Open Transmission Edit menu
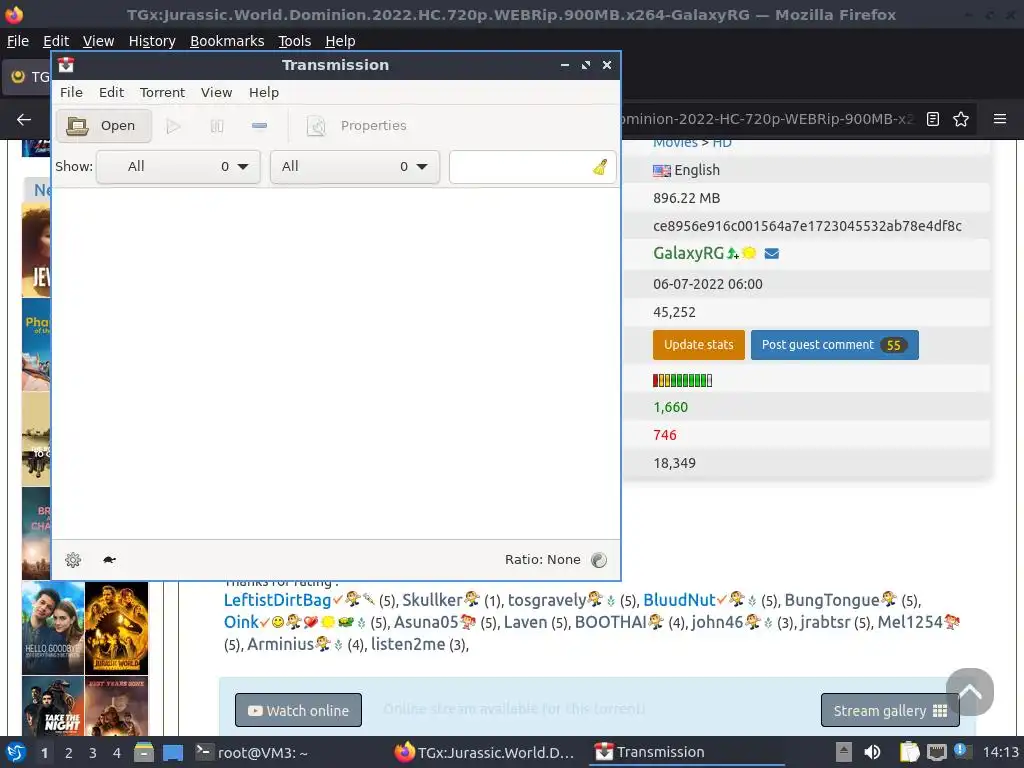1024x768 pixels. (112, 92)
